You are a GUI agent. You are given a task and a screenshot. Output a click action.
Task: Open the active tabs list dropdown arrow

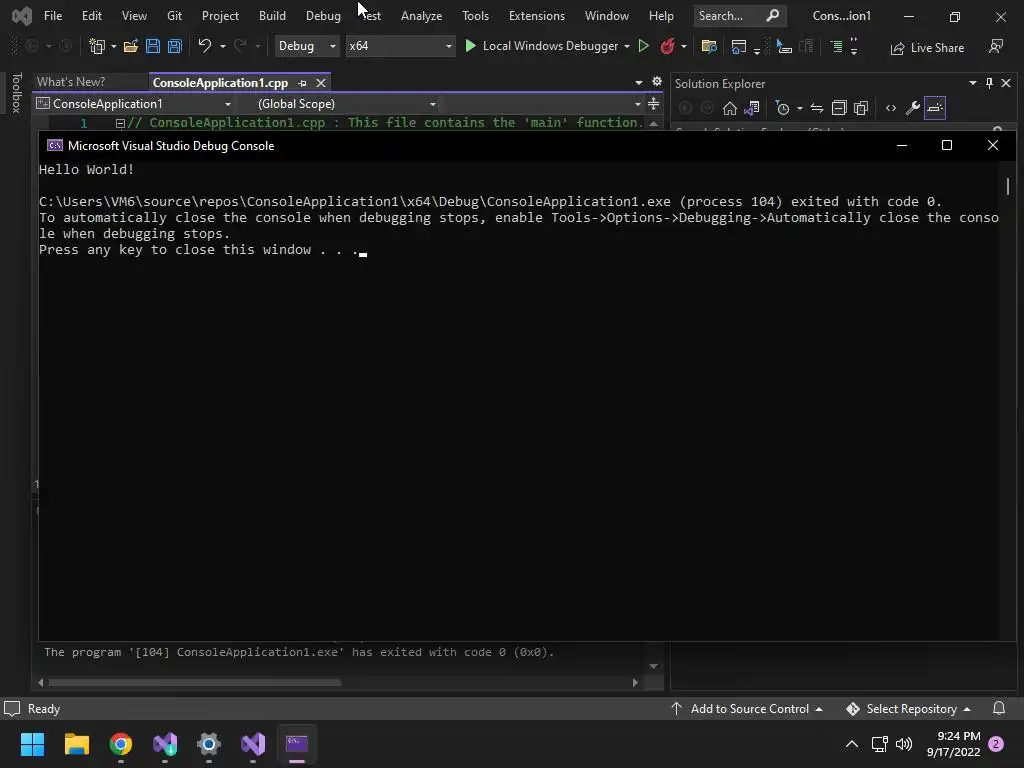[x=639, y=82]
